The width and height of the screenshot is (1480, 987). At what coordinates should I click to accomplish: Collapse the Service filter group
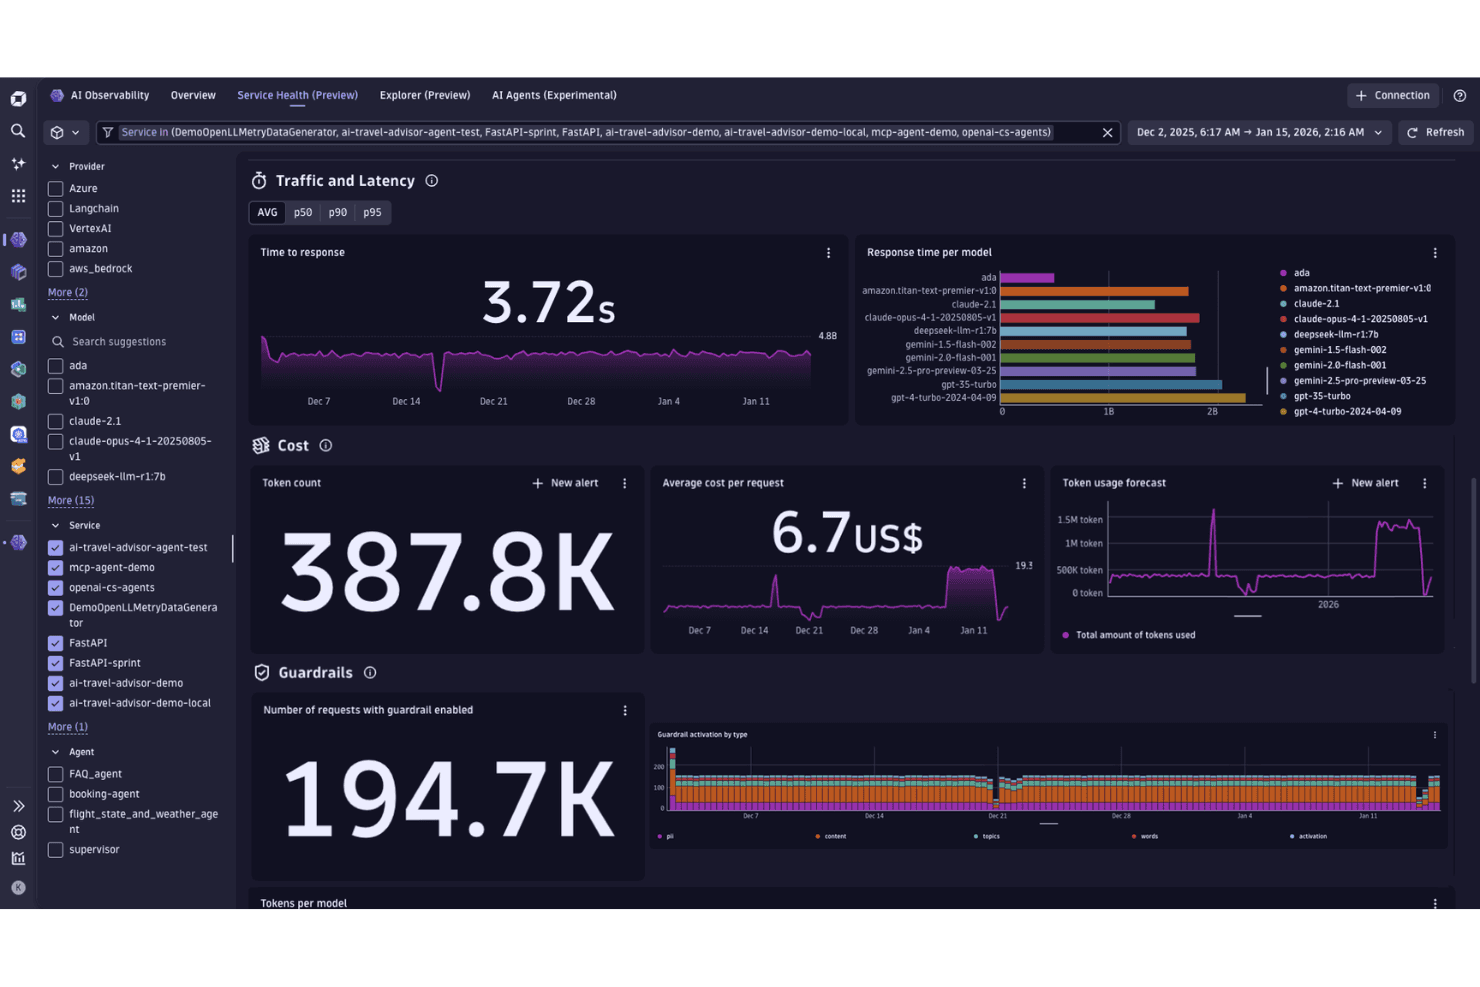click(56, 526)
